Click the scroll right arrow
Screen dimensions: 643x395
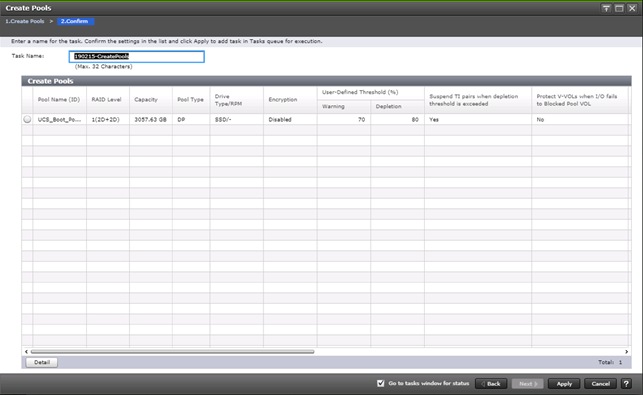(626, 352)
